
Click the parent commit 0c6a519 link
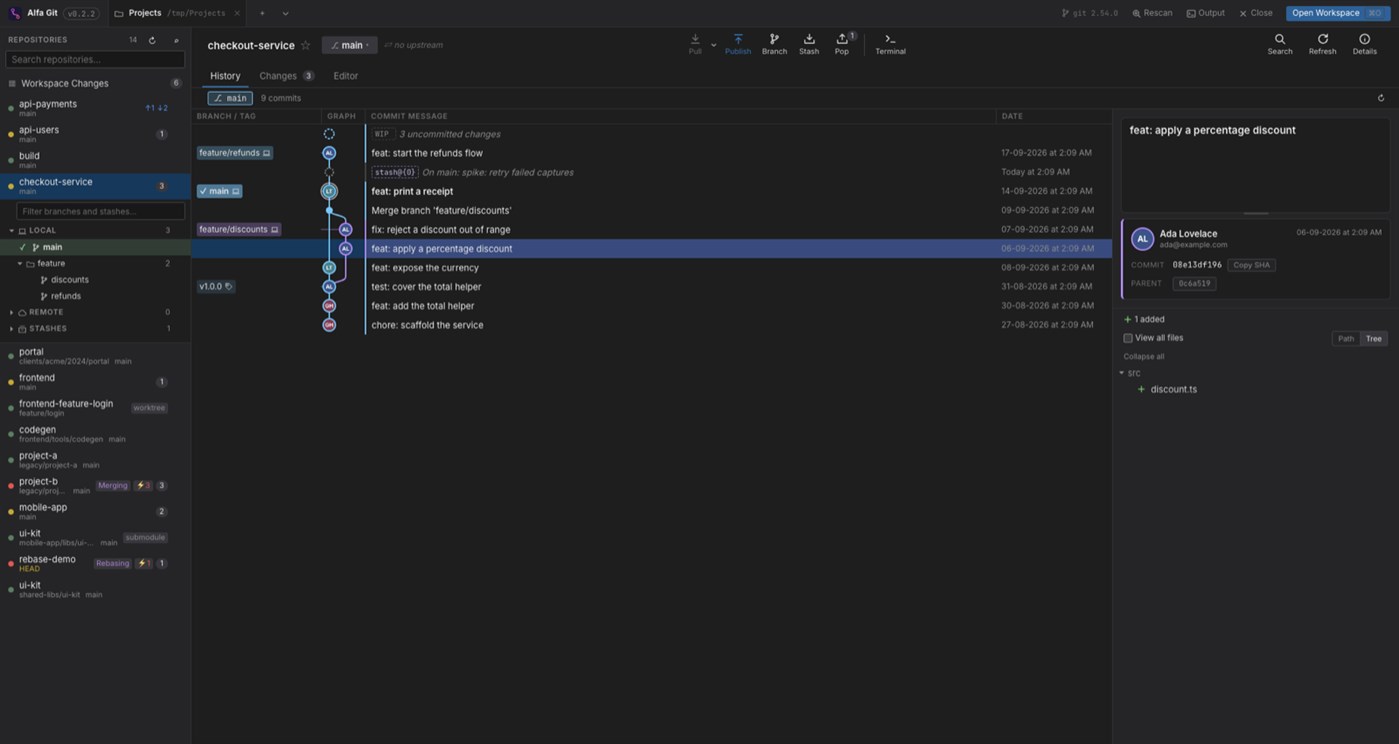pos(1194,283)
